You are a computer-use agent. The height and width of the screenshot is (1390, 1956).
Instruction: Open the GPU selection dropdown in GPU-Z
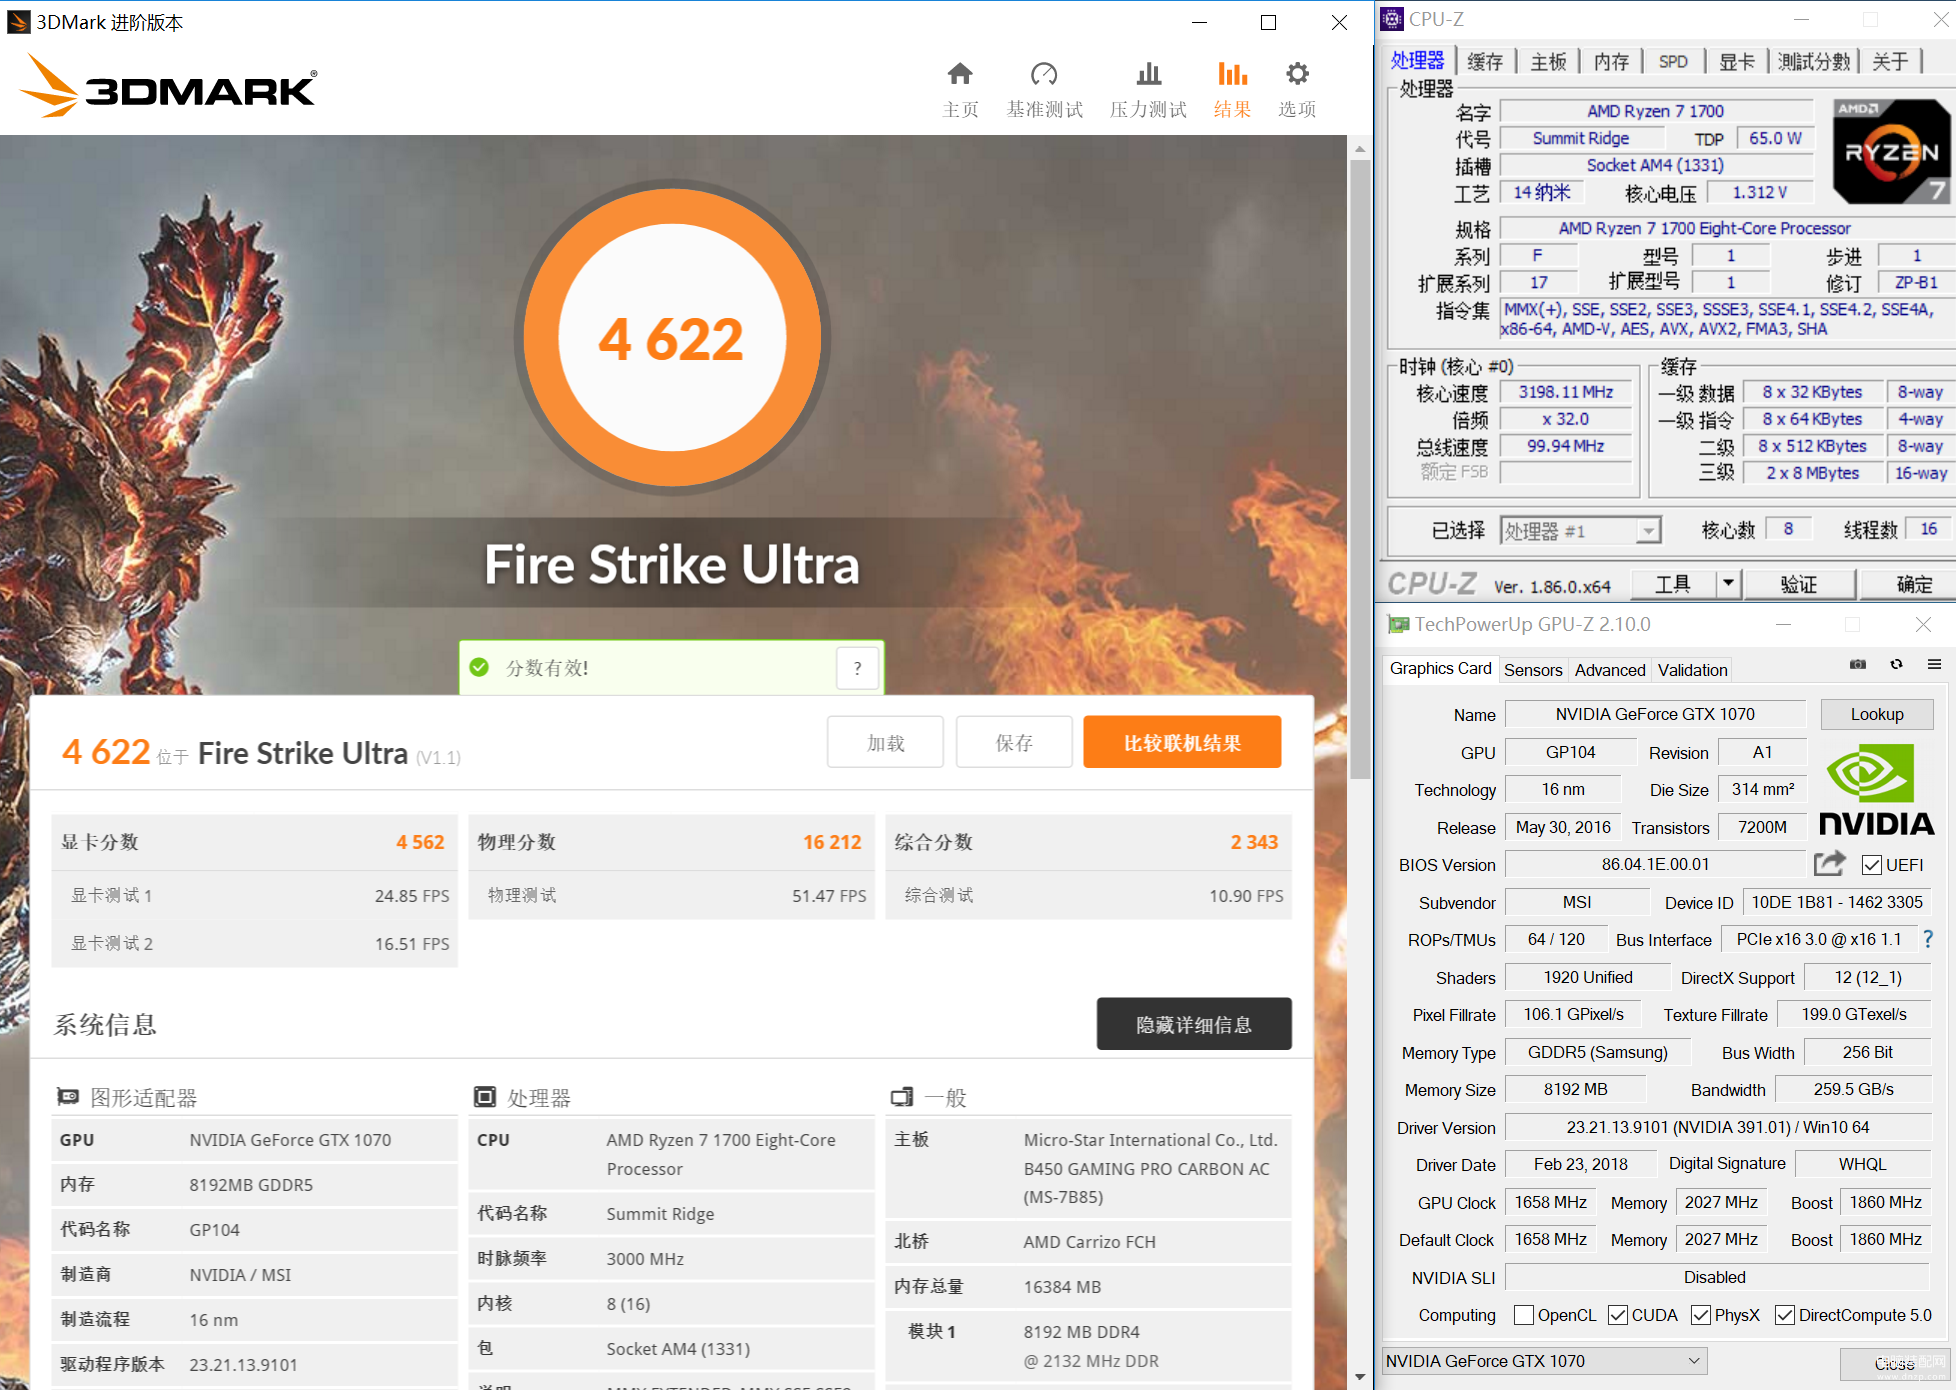[x=1544, y=1361]
